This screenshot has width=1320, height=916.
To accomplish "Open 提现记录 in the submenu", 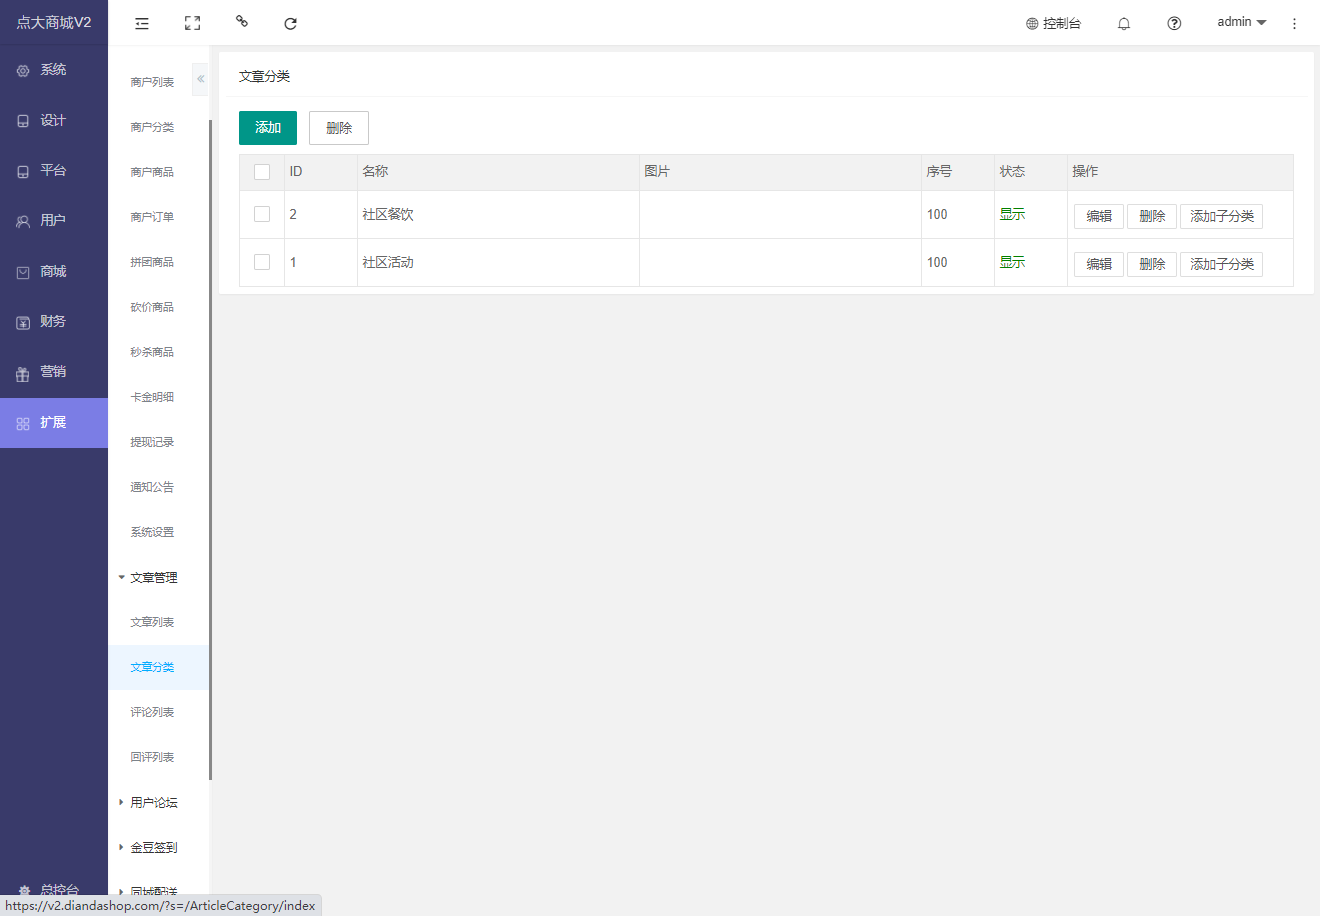I will [x=152, y=442].
